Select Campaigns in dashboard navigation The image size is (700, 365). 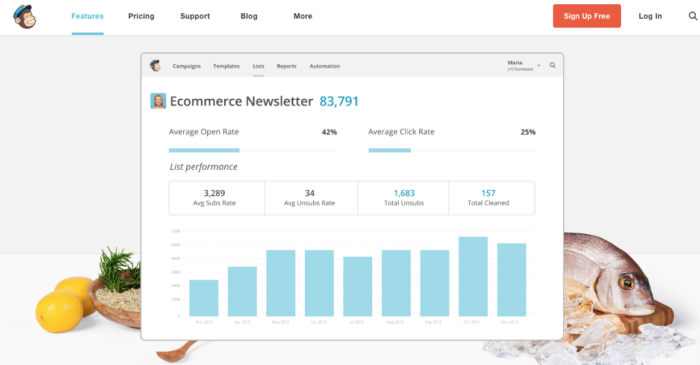pos(187,66)
